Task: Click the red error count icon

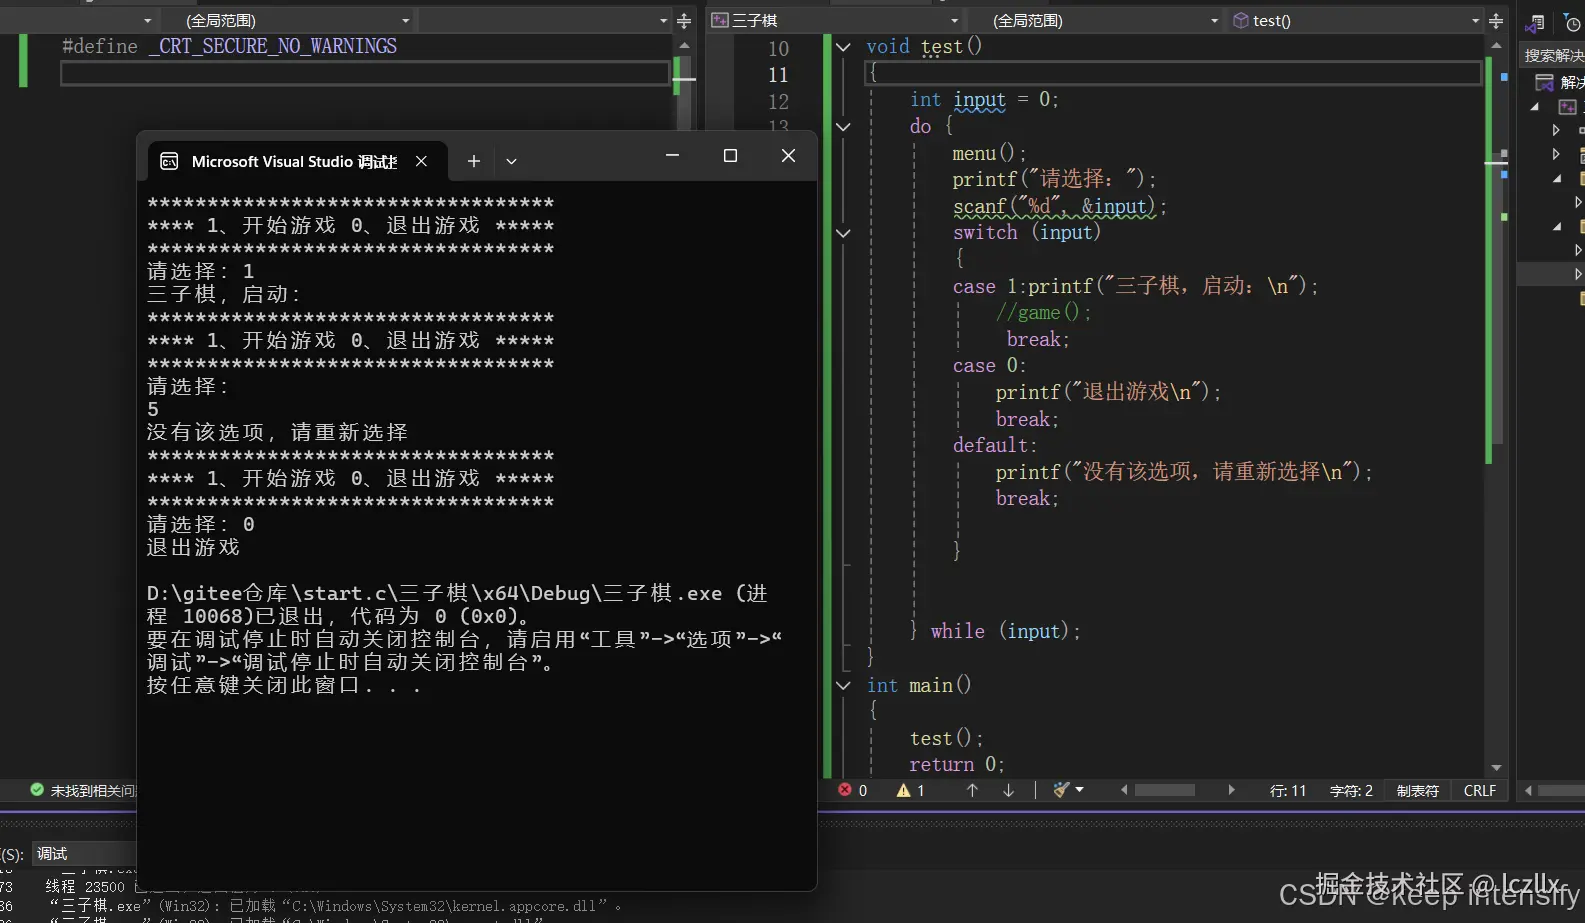Action: (x=845, y=790)
